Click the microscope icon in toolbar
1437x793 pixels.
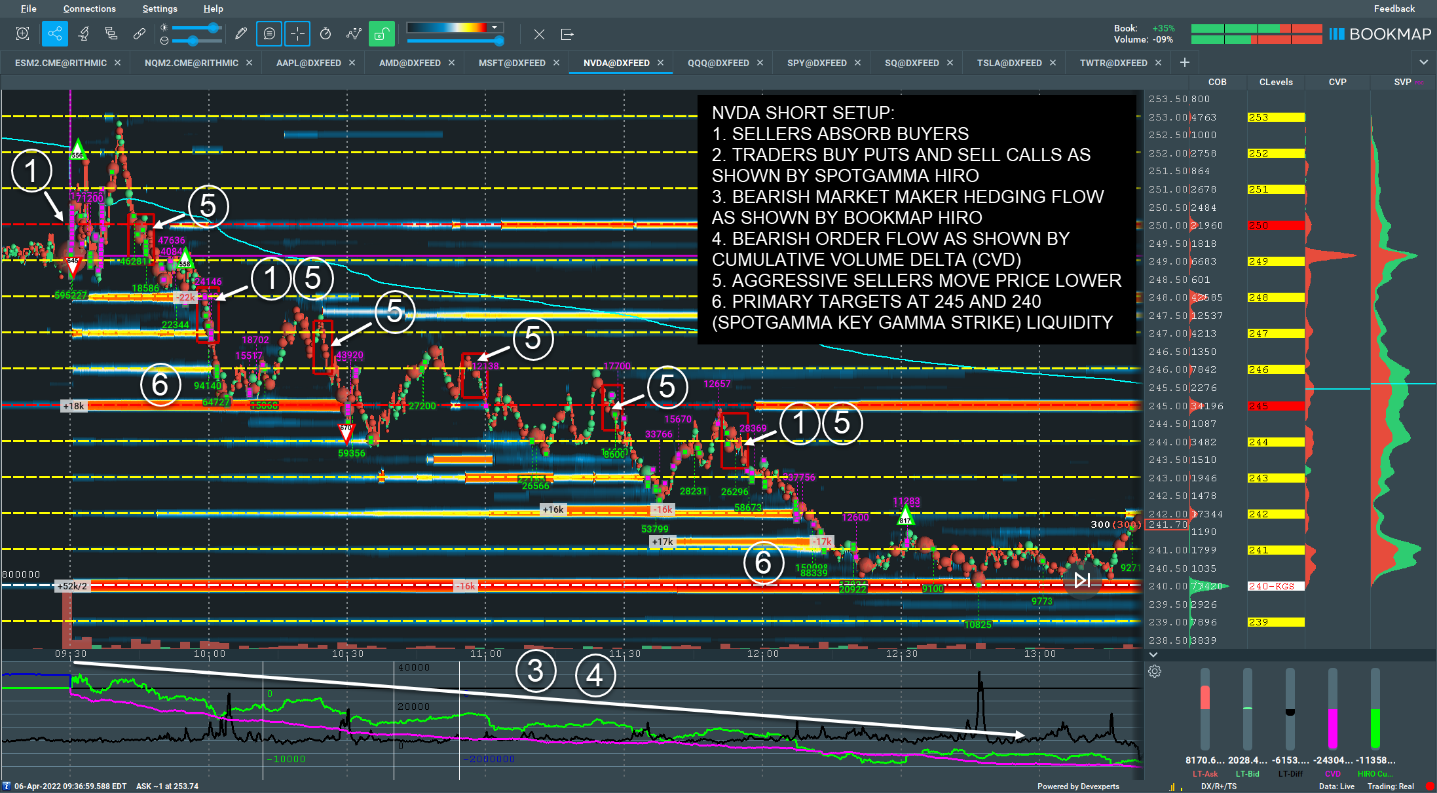[x=83, y=33]
